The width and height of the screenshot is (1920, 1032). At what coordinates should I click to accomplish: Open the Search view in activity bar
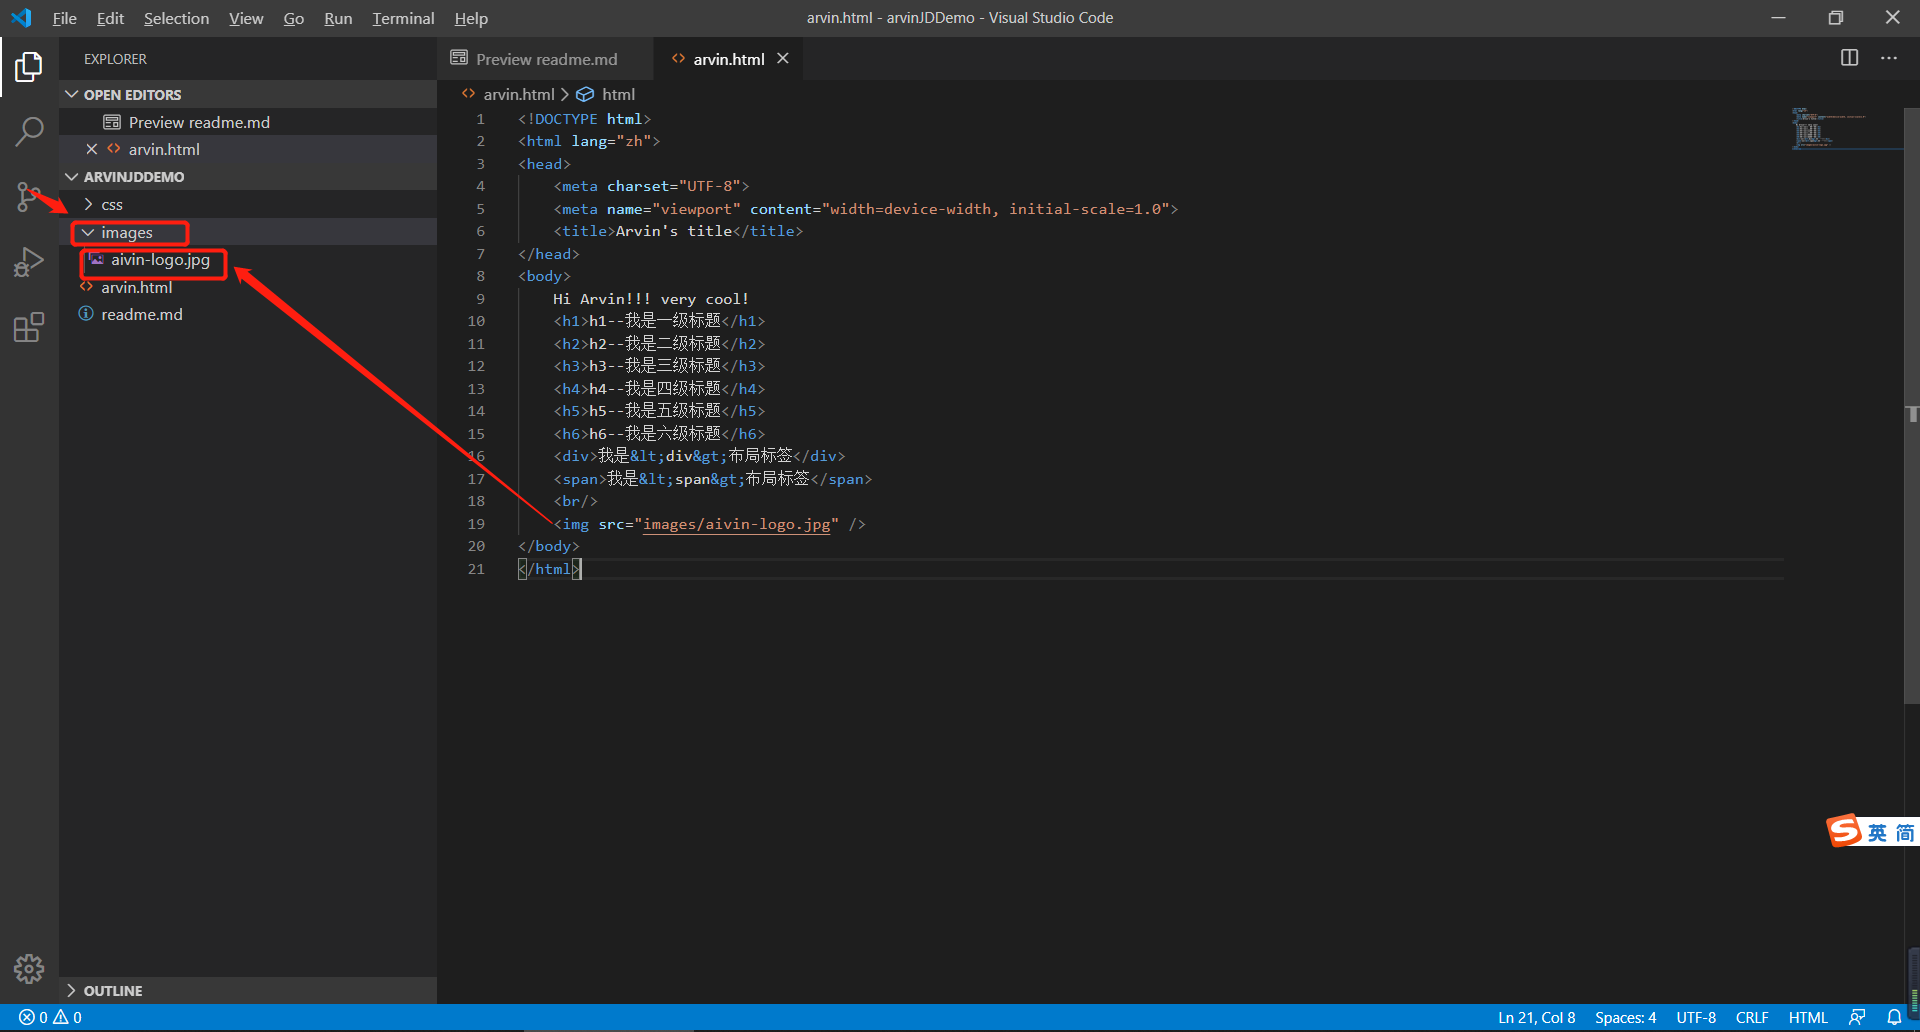[29, 131]
